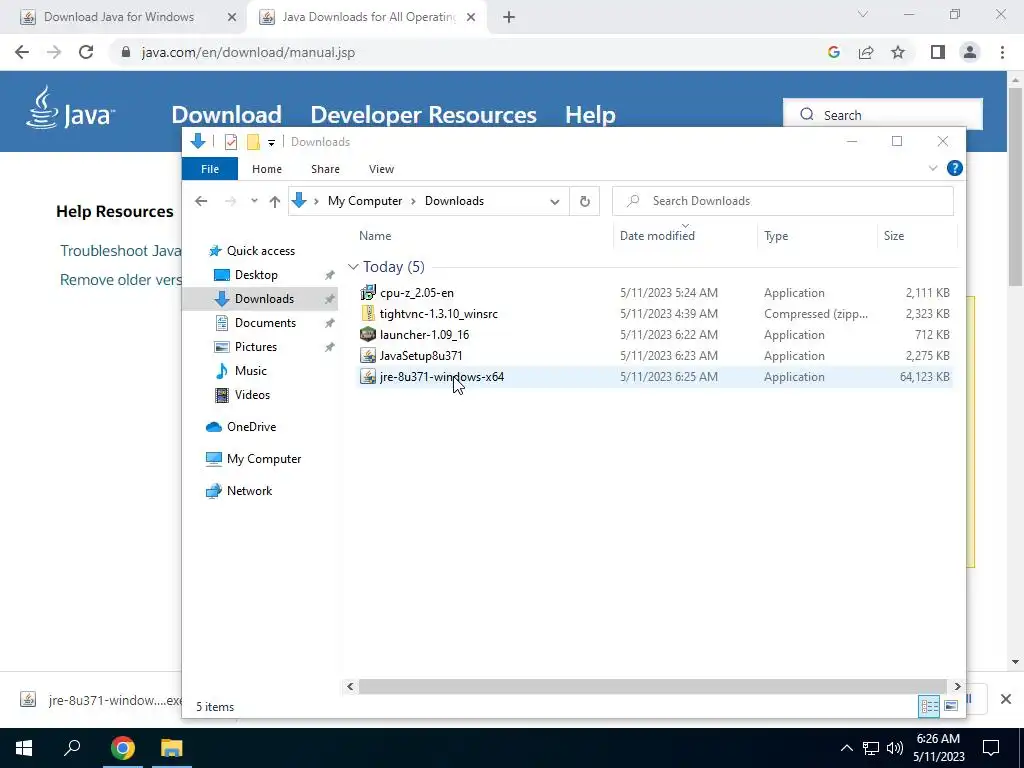Switch to the Share ribbon tab
The height and width of the screenshot is (768, 1024).
pyautogui.click(x=325, y=169)
